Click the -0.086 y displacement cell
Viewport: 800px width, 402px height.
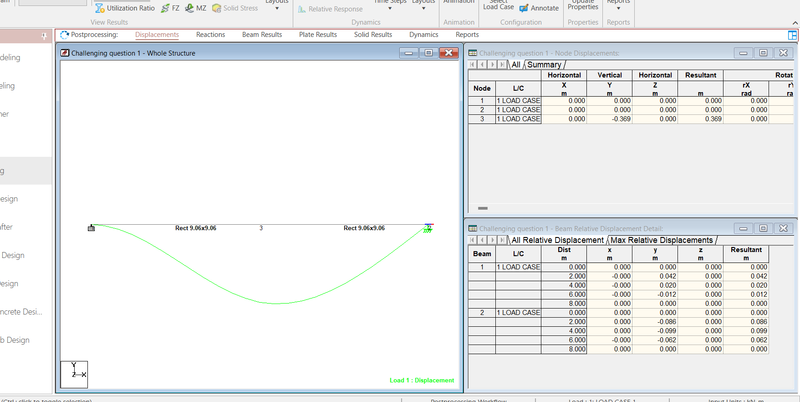click(x=655, y=322)
